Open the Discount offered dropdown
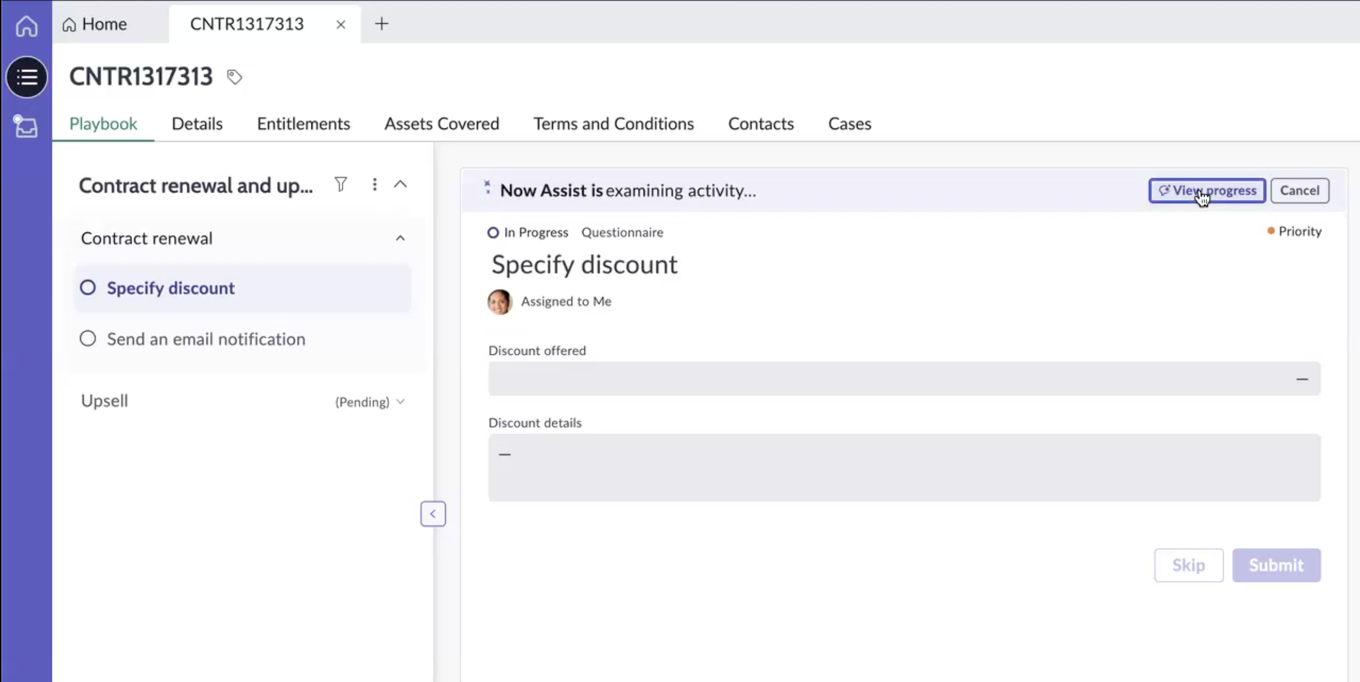Image resolution: width=1360 pixels, height=682 pixels. (x=904, y=379)
